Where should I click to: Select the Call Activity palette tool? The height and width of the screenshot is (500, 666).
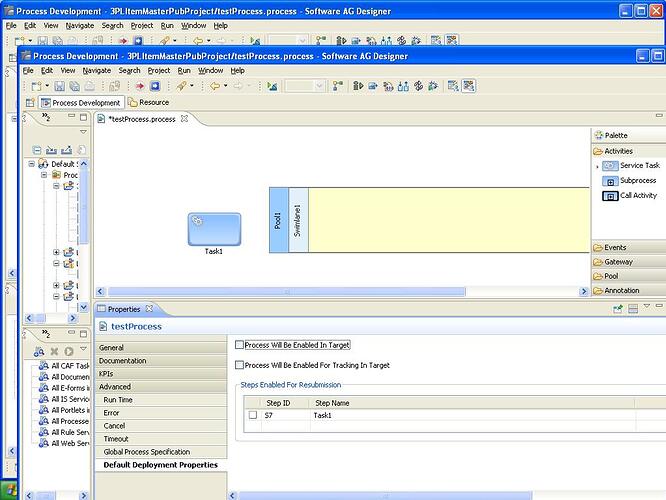629,195
